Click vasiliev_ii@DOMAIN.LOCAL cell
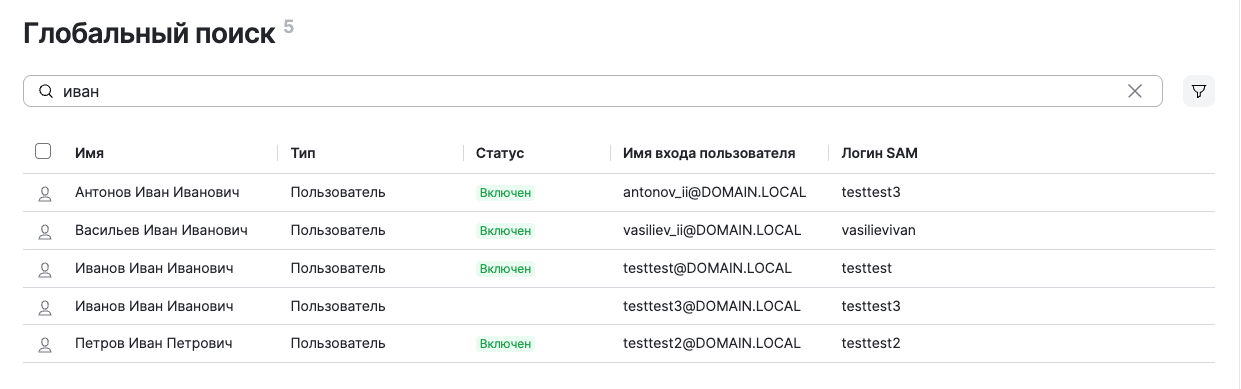This screenshot has height=389, width=1241. (x=712, y=230)
